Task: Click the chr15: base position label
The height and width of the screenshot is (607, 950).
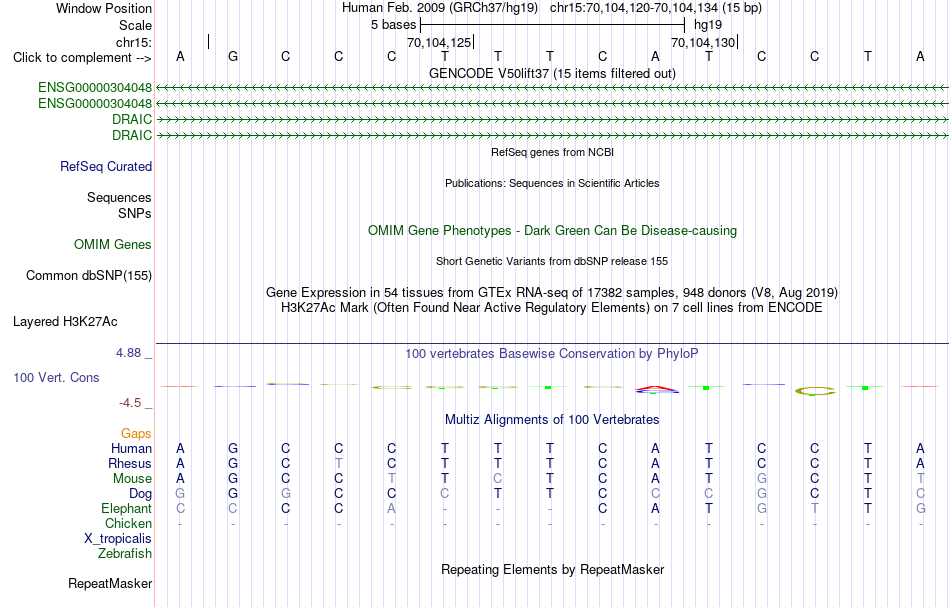Action: coord(133,42)
